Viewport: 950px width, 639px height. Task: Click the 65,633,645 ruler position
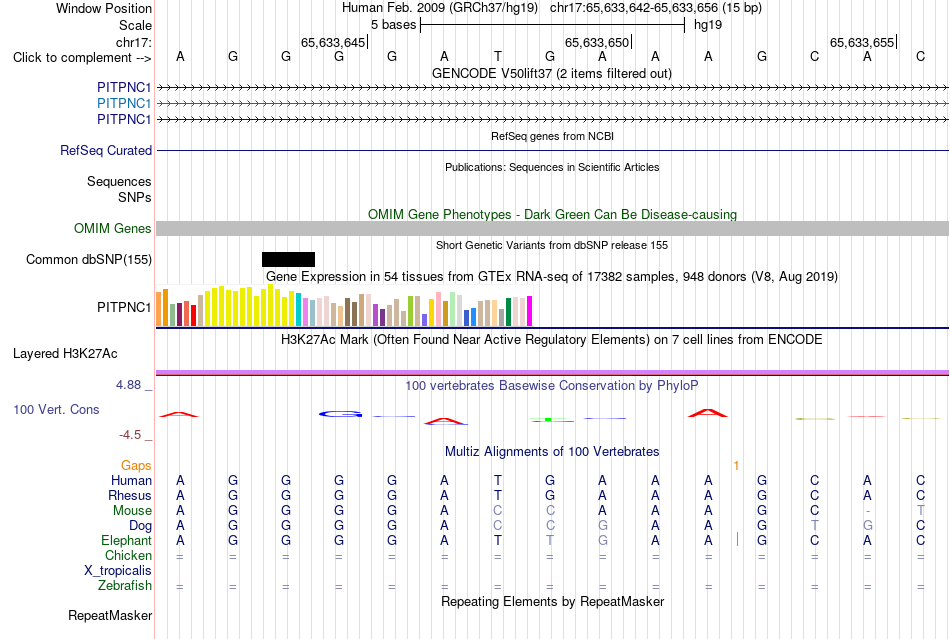click(333, 42)
